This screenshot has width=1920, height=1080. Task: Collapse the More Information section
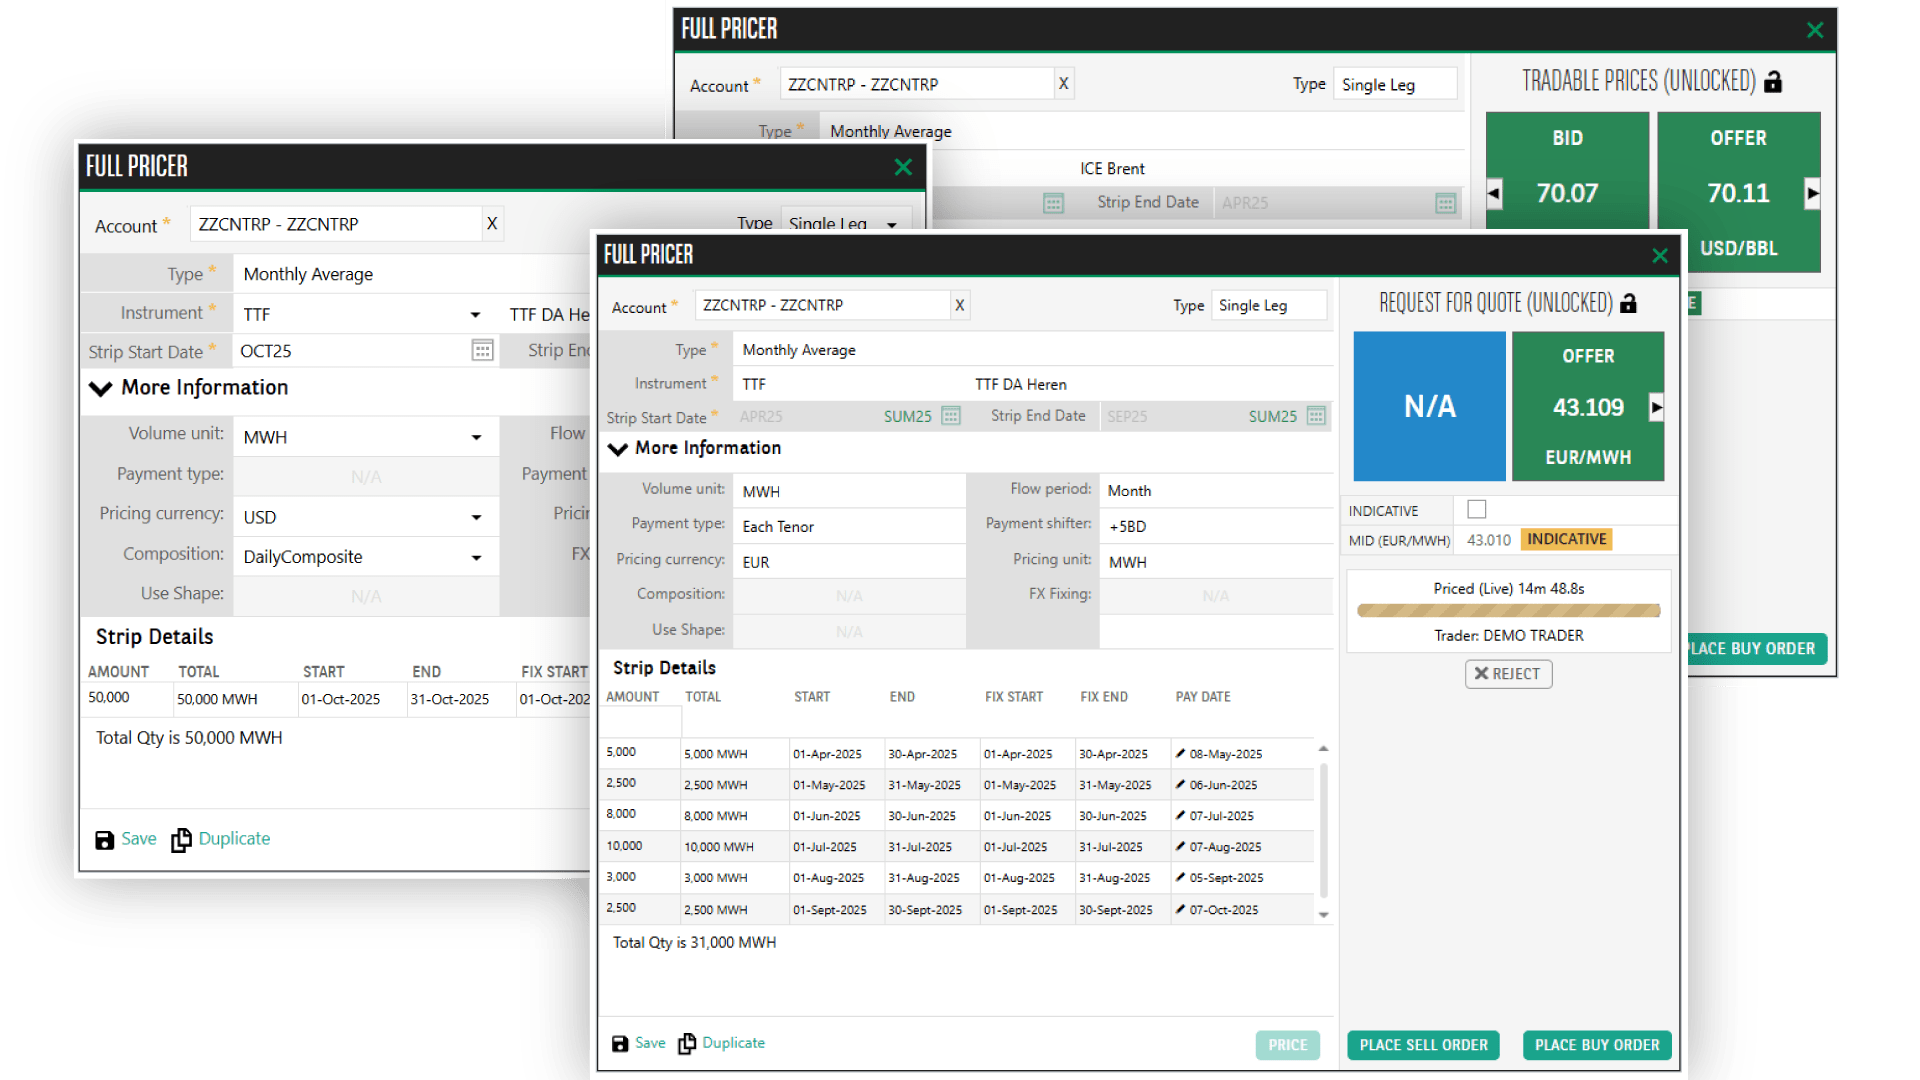pyautogui.click(x=617, y=448)
